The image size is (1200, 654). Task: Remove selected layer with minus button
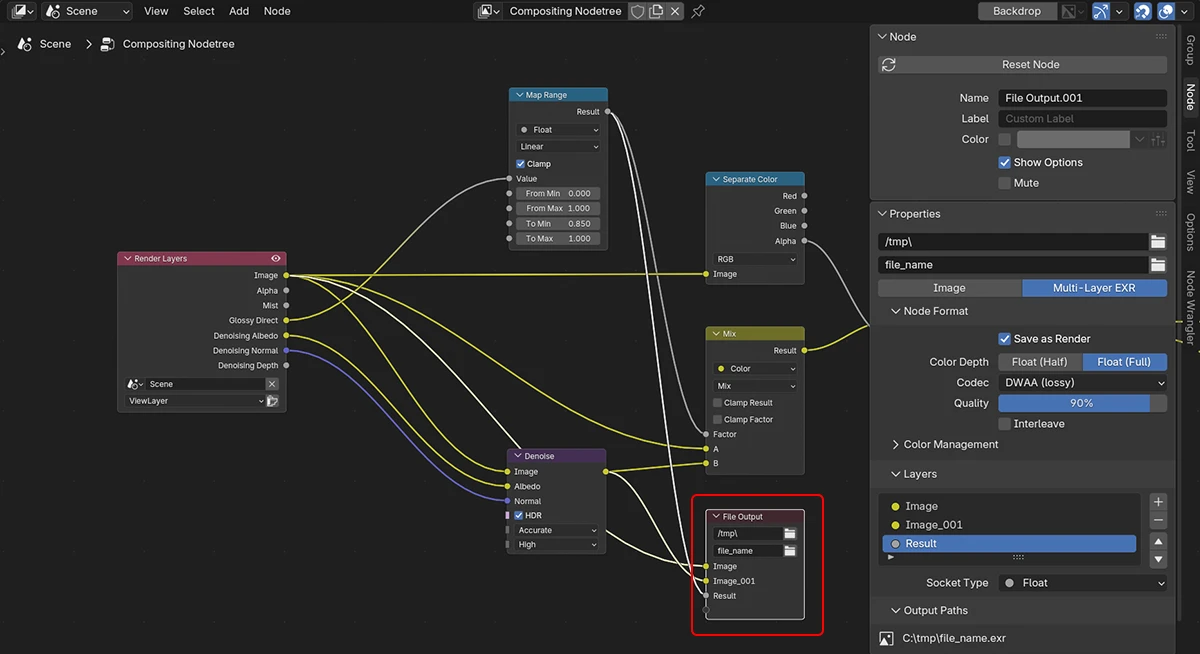[1158, 520]
